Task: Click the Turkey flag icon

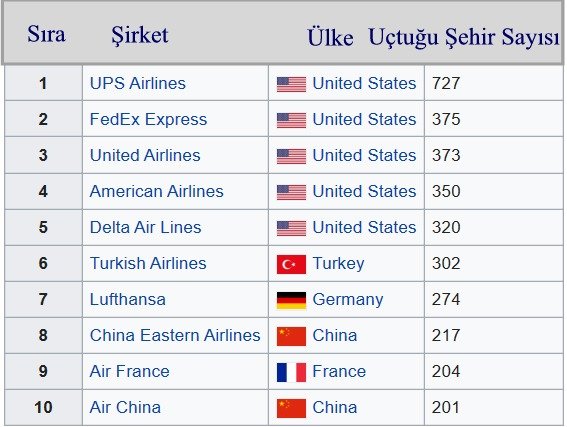Action: point(291,264)
